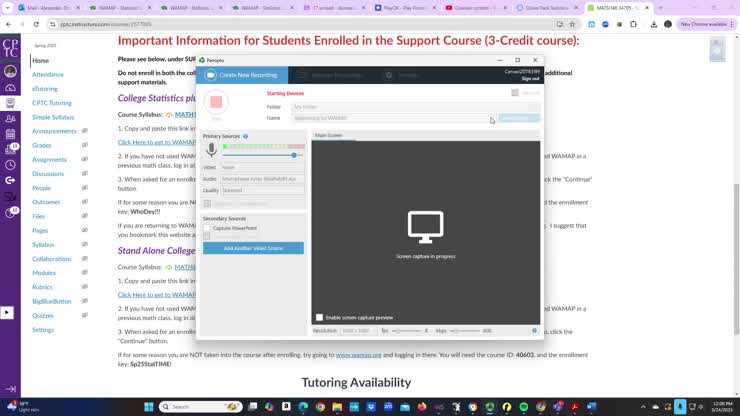Viewport: 740px width, 416px height.
Task: Toggle the checkbox below Quality dropdown
Action: (207, 204)
